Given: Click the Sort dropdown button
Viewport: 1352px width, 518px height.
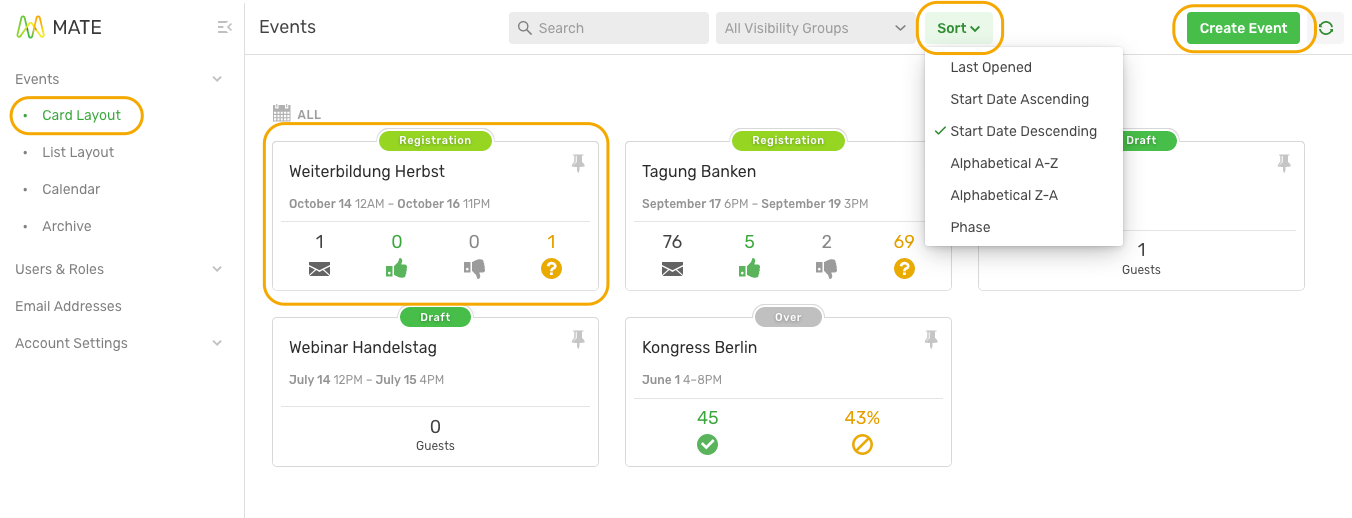Looking at the screenshot, I should pyautogui.click(x=958, y=28).
